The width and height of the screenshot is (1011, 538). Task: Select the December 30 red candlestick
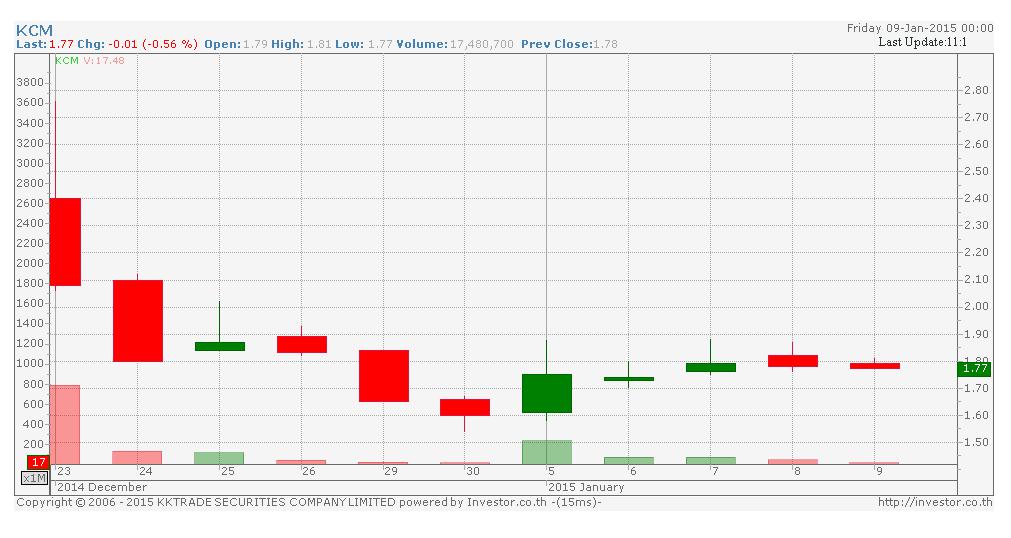[x=465, y=407]
